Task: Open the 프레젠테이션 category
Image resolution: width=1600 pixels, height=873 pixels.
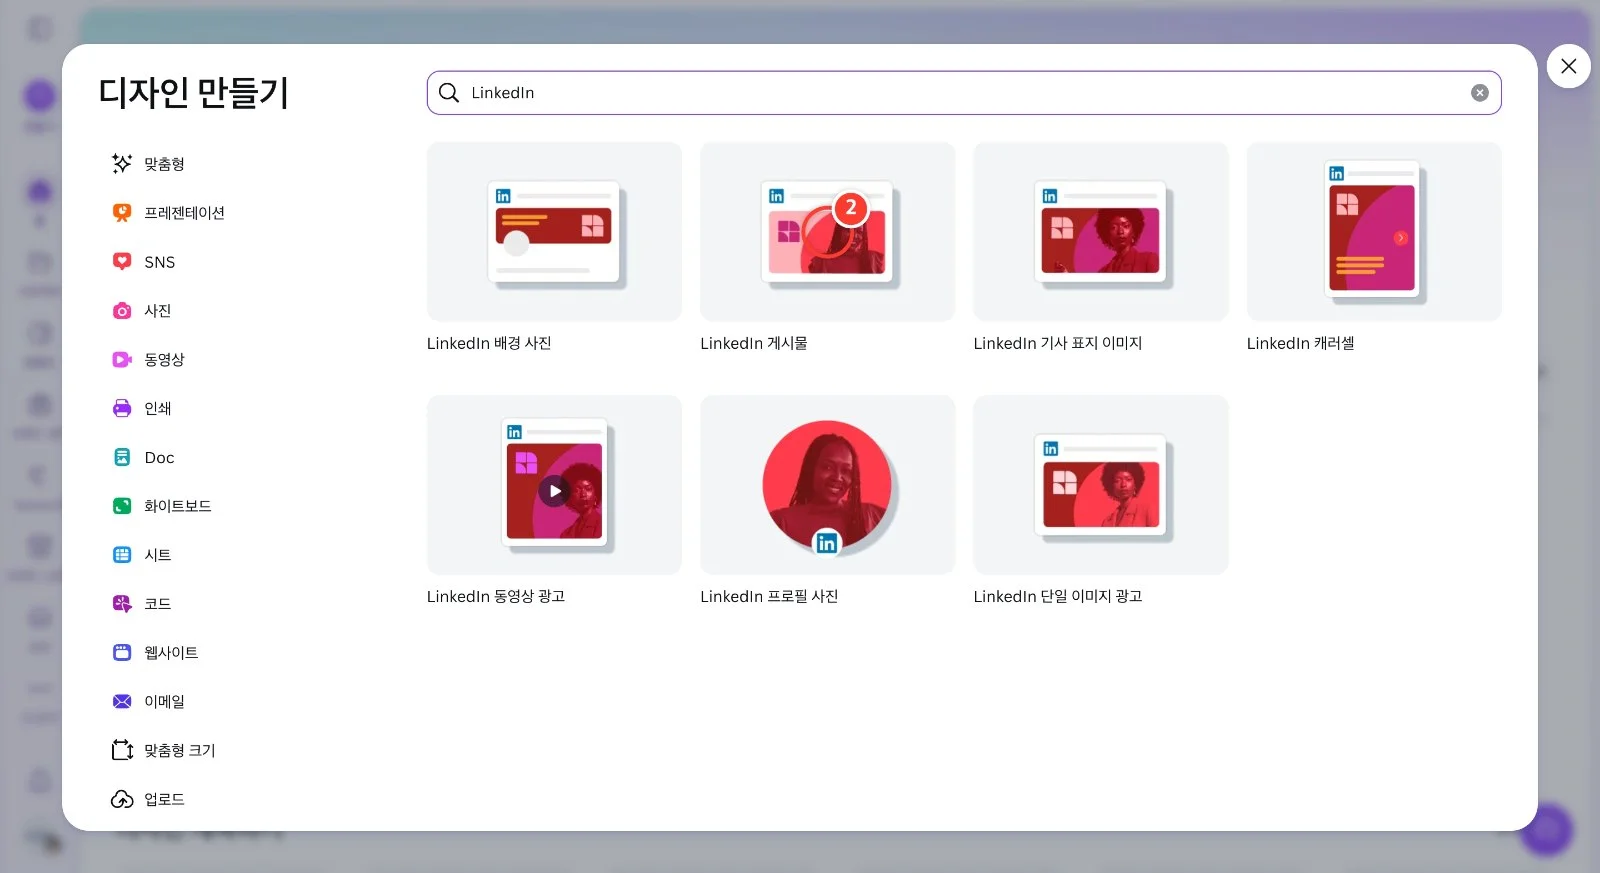Action: tap(184, 213)
